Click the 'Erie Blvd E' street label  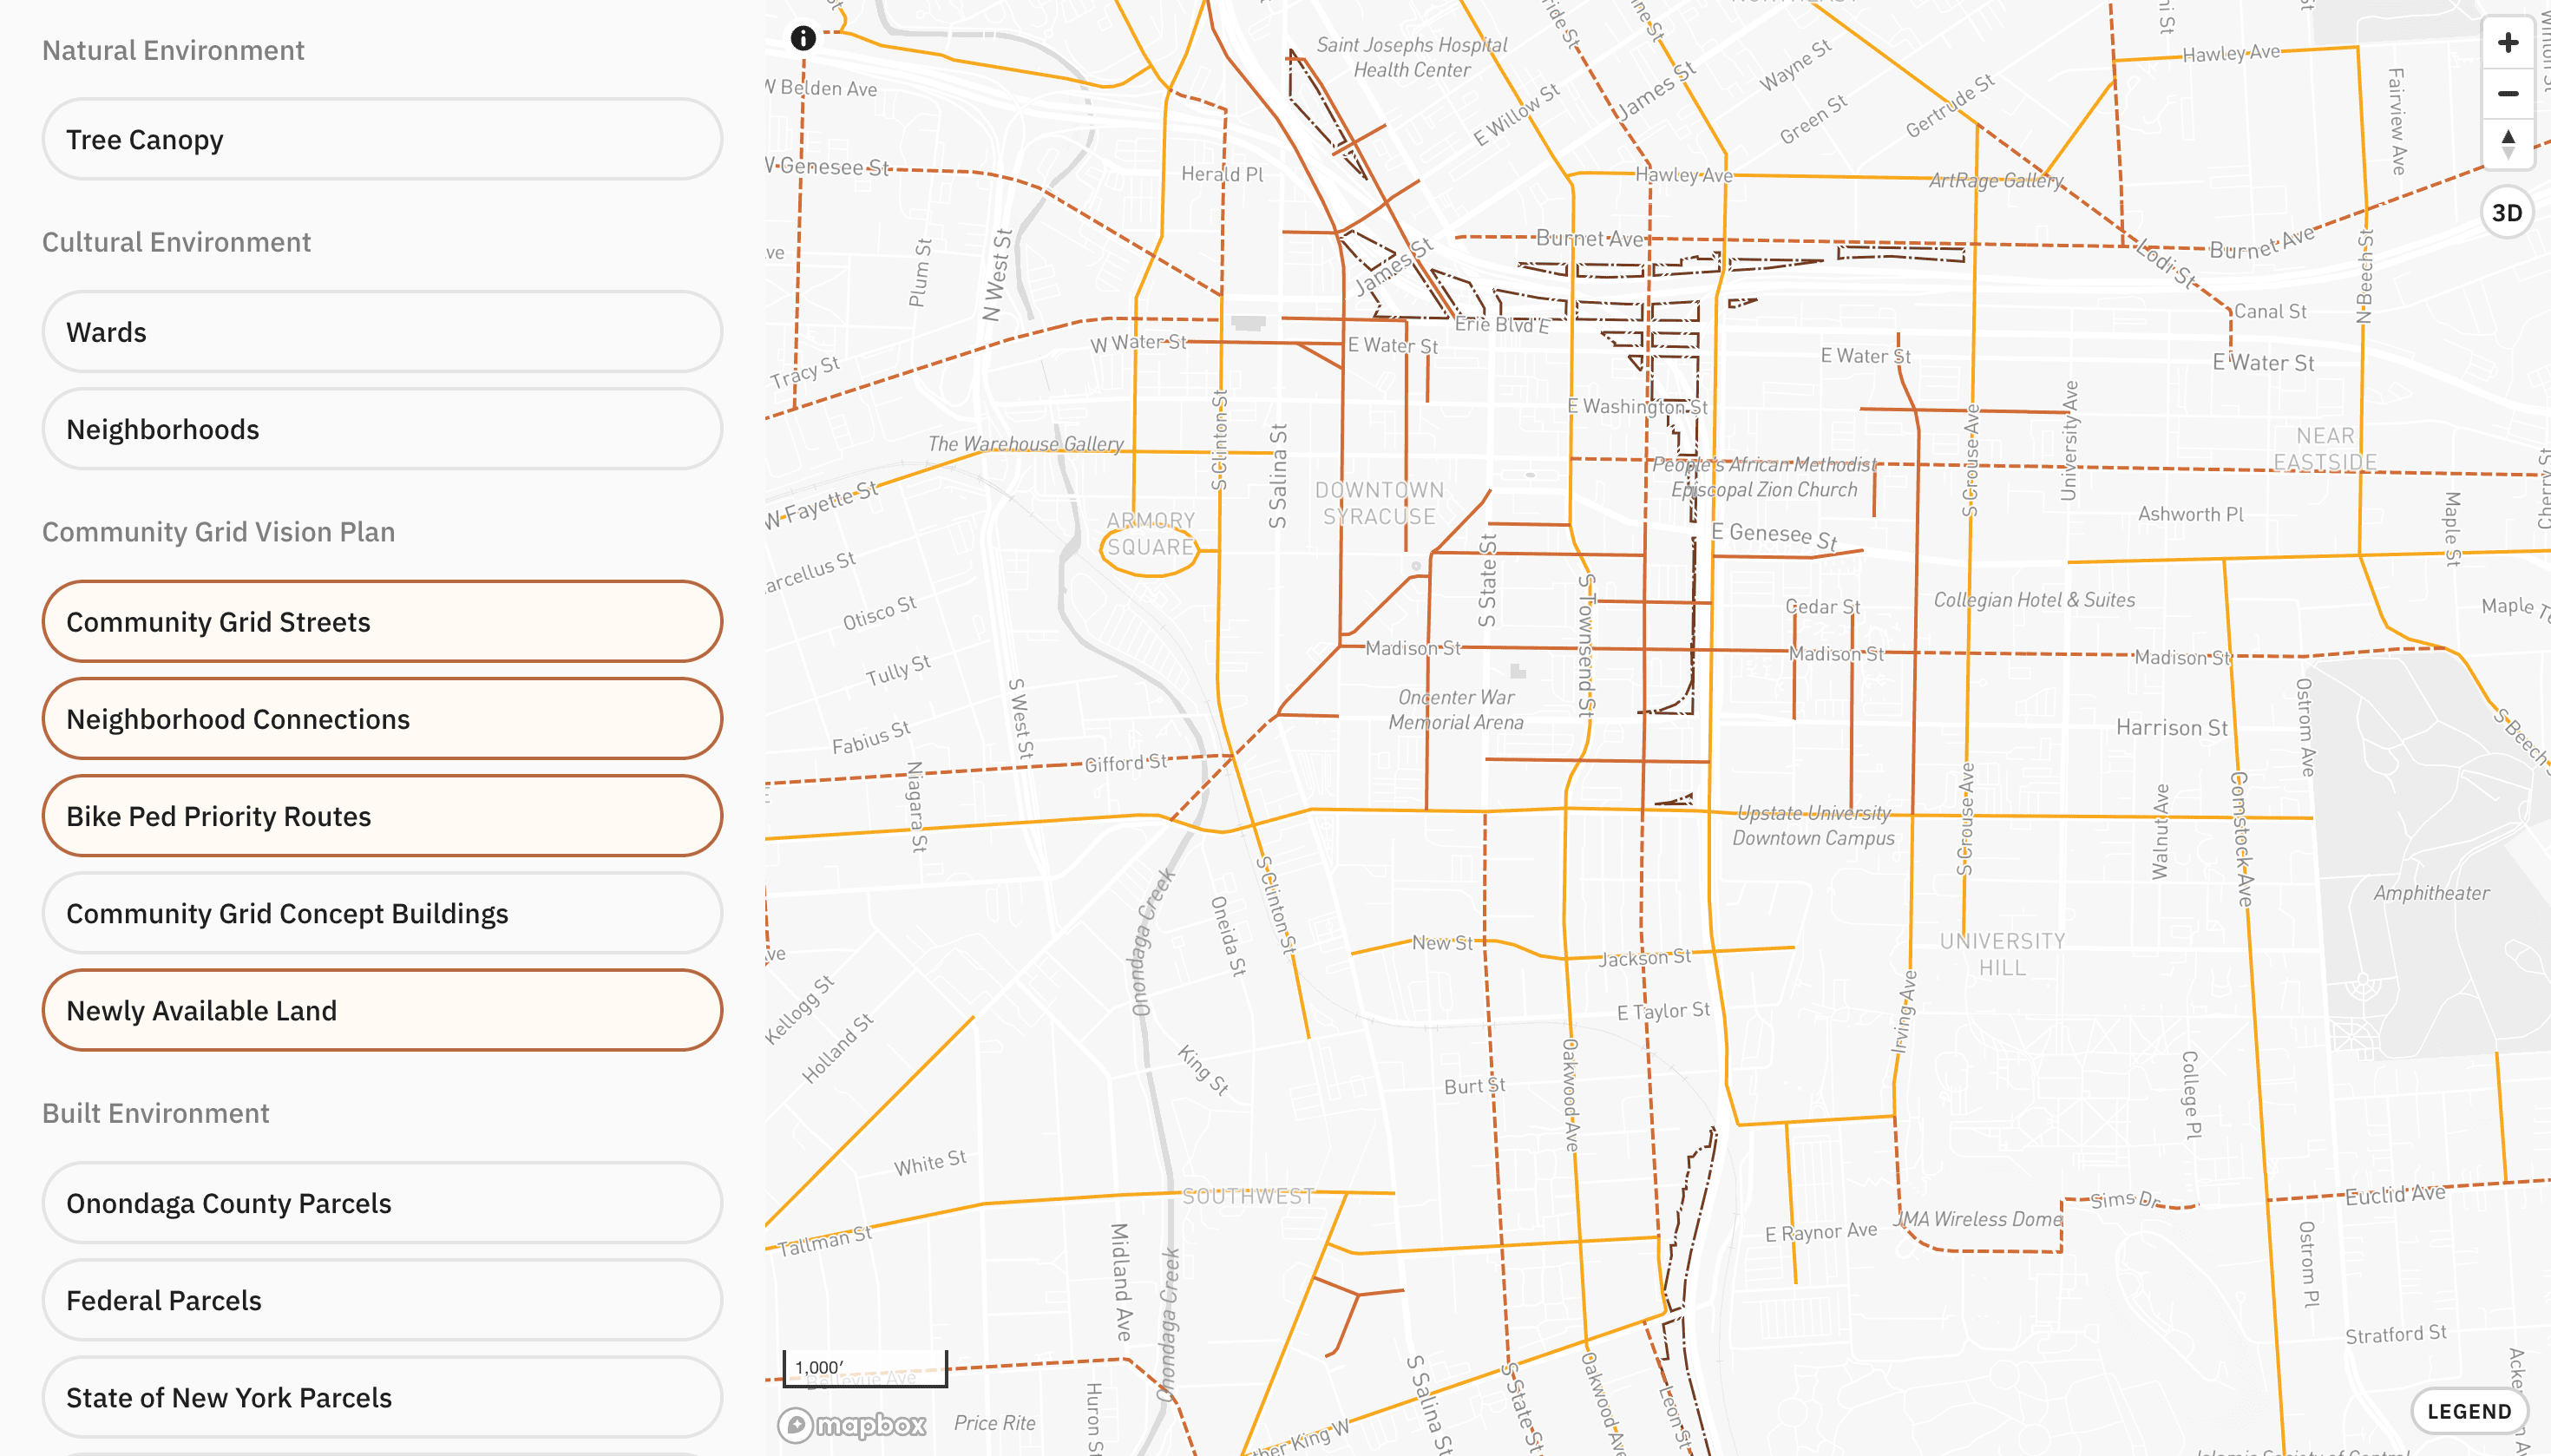coord(1502,324)
